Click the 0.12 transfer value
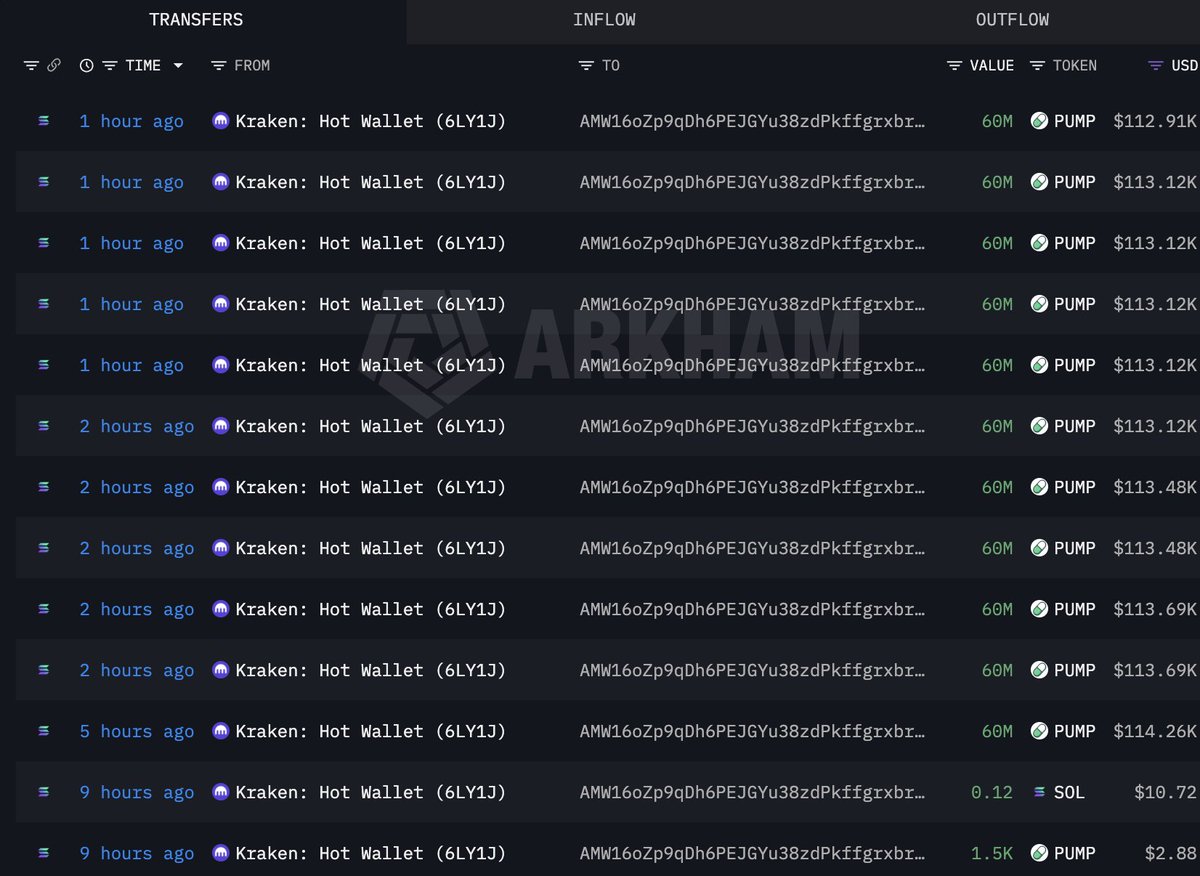Image resolution: width=1200 pixels, height=876 pixels. tap(992, 792)
